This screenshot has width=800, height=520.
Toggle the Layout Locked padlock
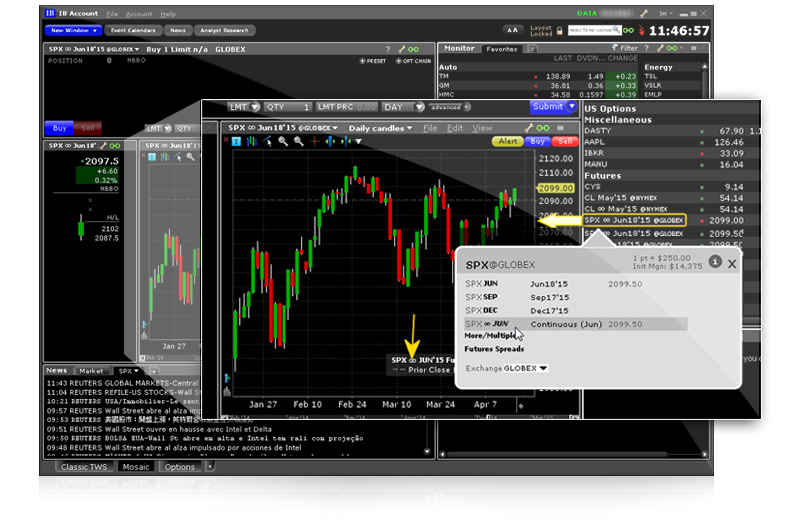(x=560, y=31)
